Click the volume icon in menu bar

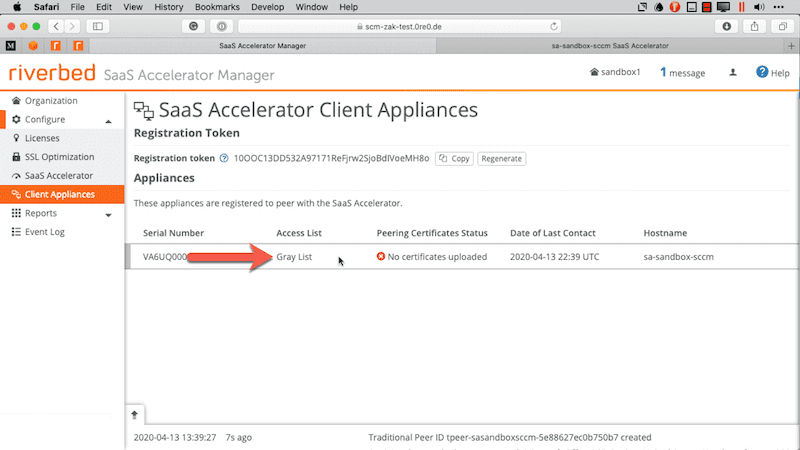[759, 7]
